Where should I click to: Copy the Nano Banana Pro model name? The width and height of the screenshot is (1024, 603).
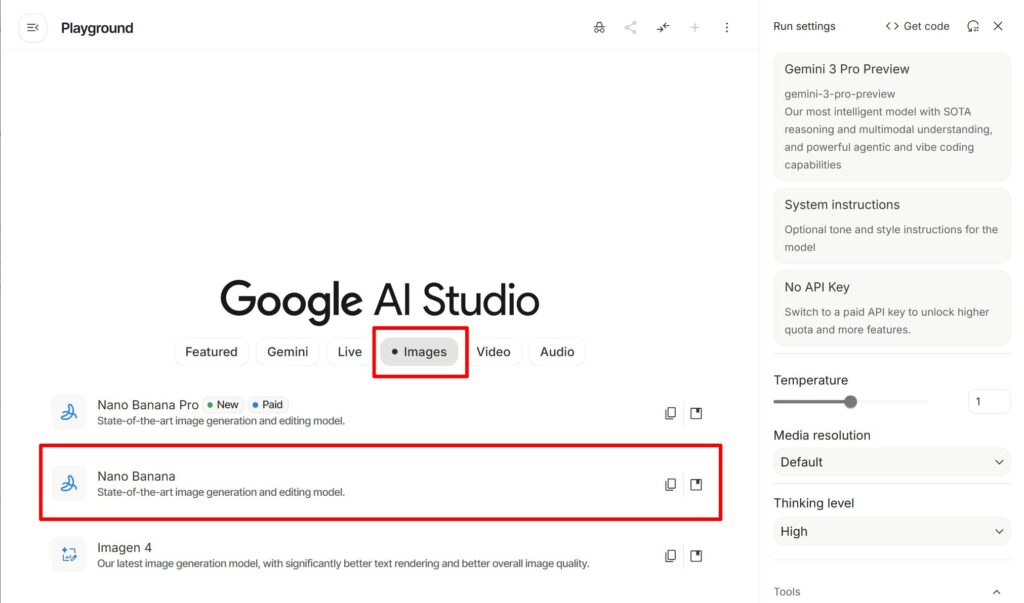click(x=671, y=413)
